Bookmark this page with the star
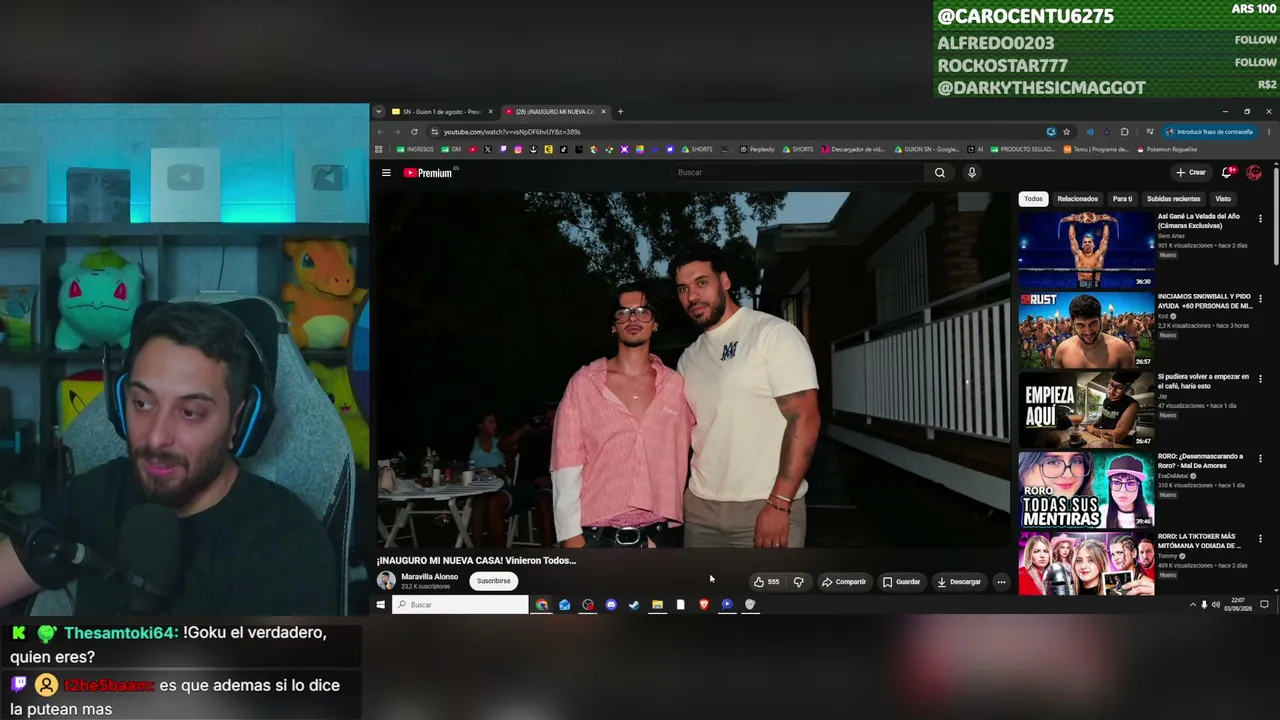The height and width of the screenshot is (720, 1280). (1066, 132)
